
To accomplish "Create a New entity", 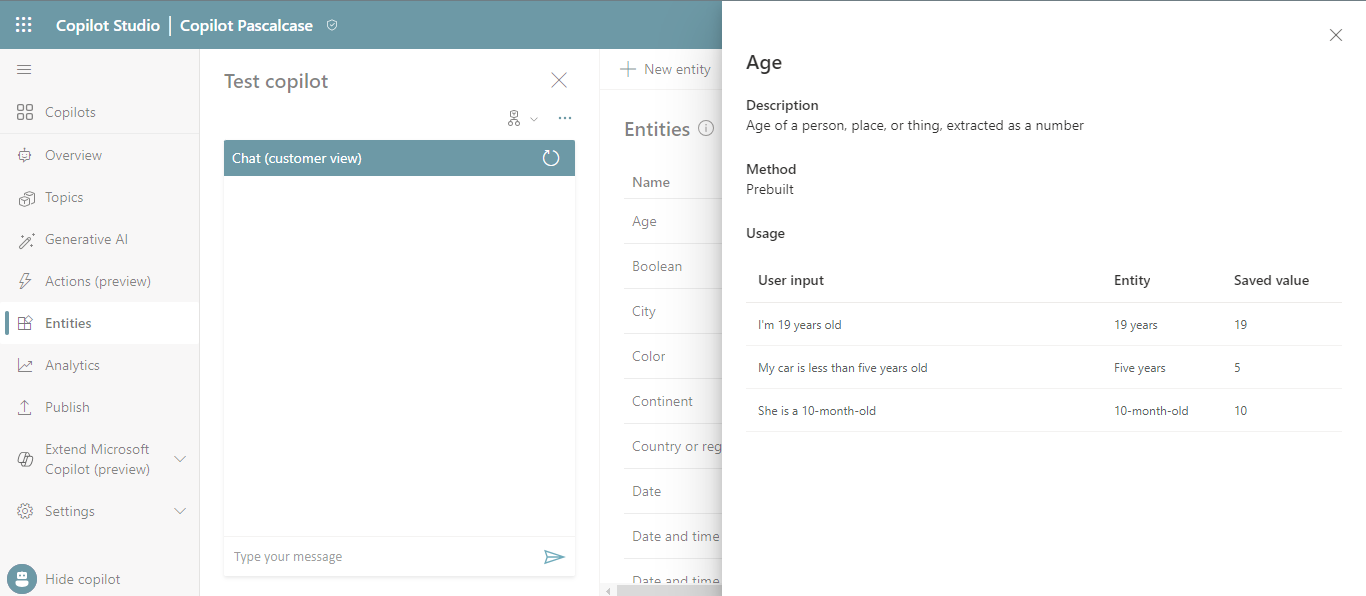I will 665,69.
